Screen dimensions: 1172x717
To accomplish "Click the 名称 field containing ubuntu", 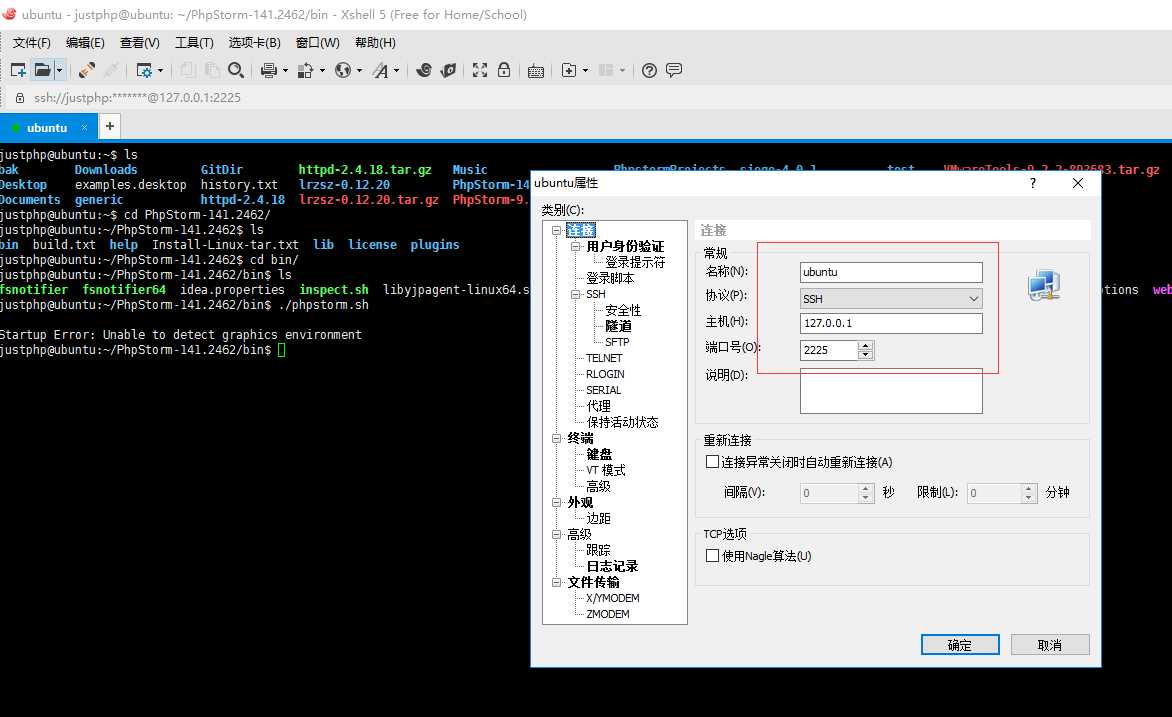I will (x=891, y=272).
